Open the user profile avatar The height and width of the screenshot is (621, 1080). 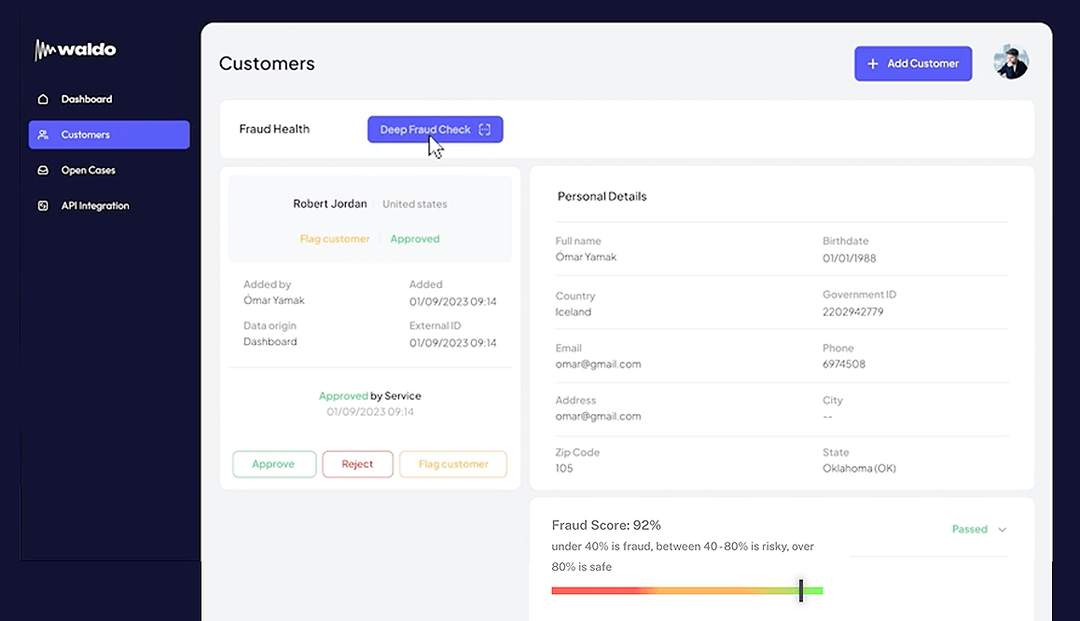tap(1010, 62)
